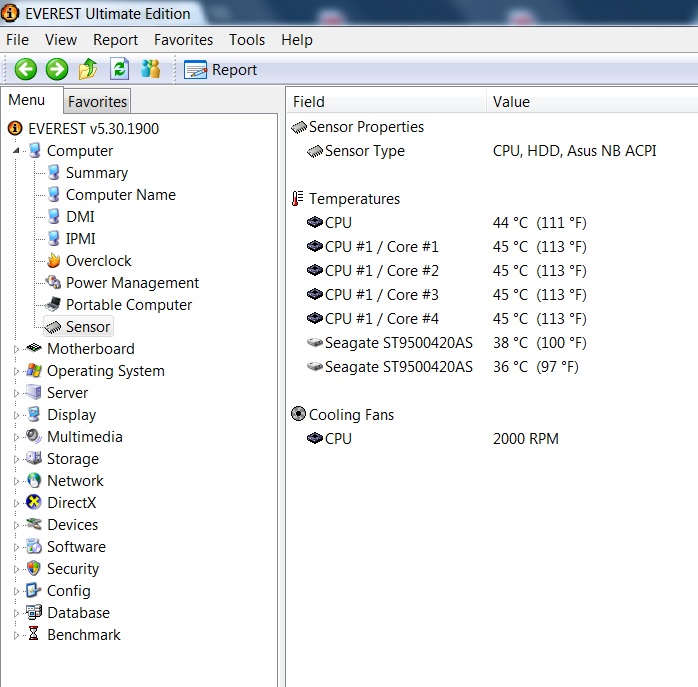Click the Computer Name page icon
The height and width of the screenshot is (687, 698).
click(53, 194)
